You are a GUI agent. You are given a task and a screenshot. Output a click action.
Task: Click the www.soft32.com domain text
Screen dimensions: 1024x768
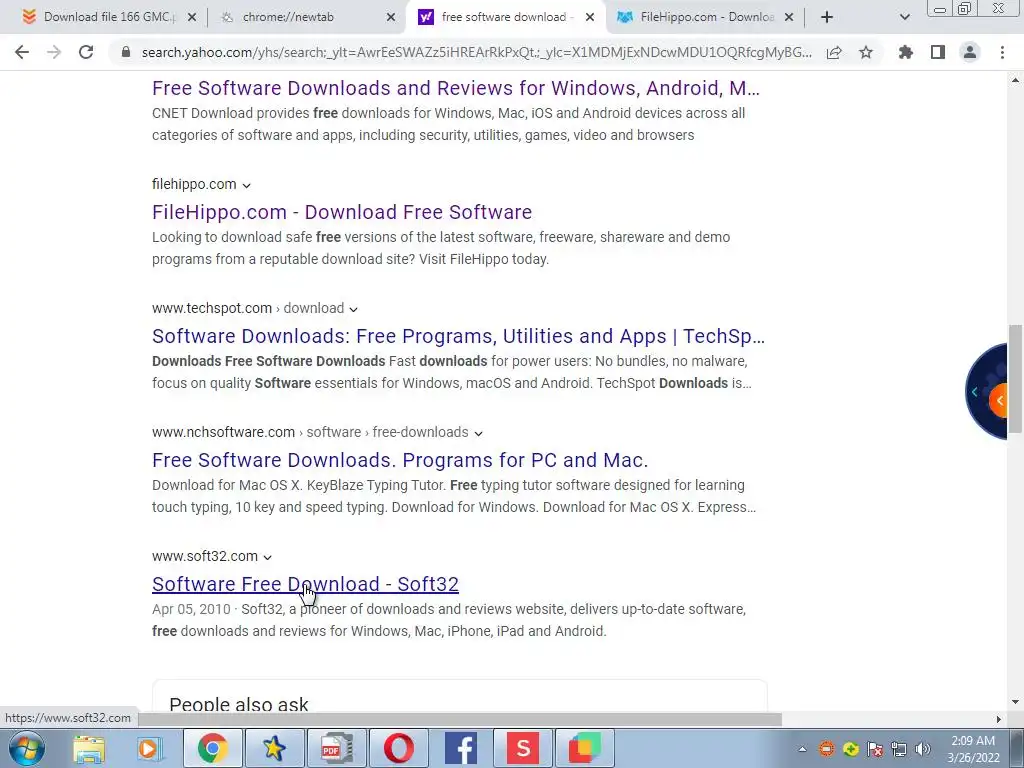click(205, 556)
